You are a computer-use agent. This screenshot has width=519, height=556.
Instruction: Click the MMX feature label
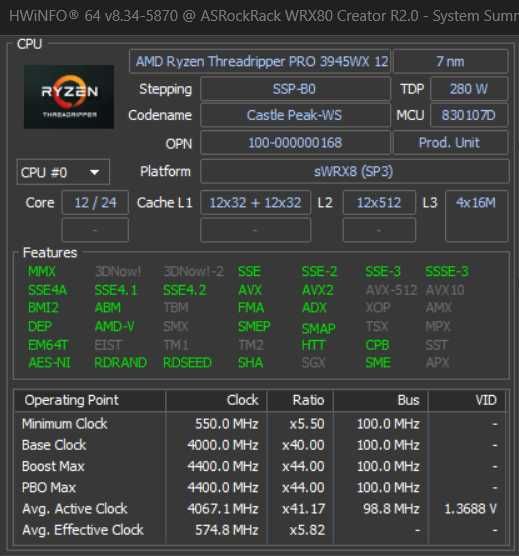(x=42, y=272)
